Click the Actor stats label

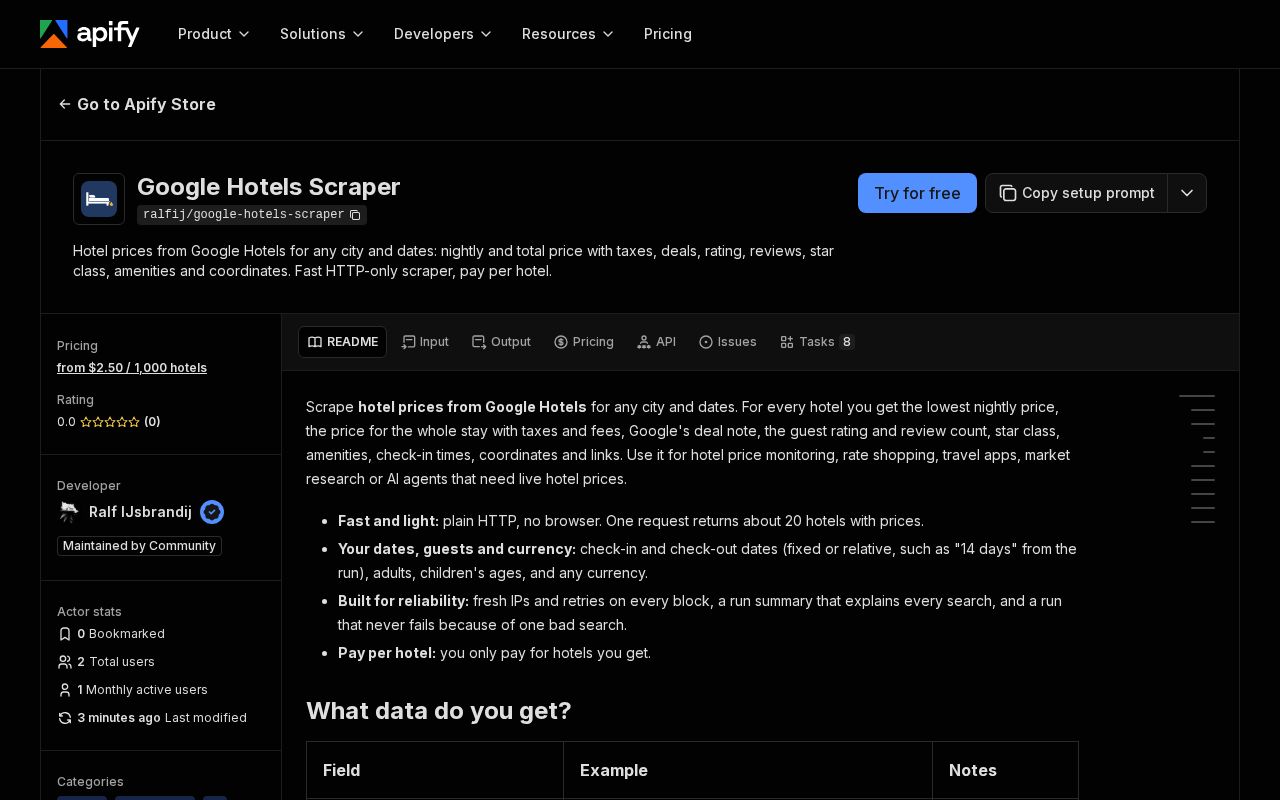pos(89,612)
